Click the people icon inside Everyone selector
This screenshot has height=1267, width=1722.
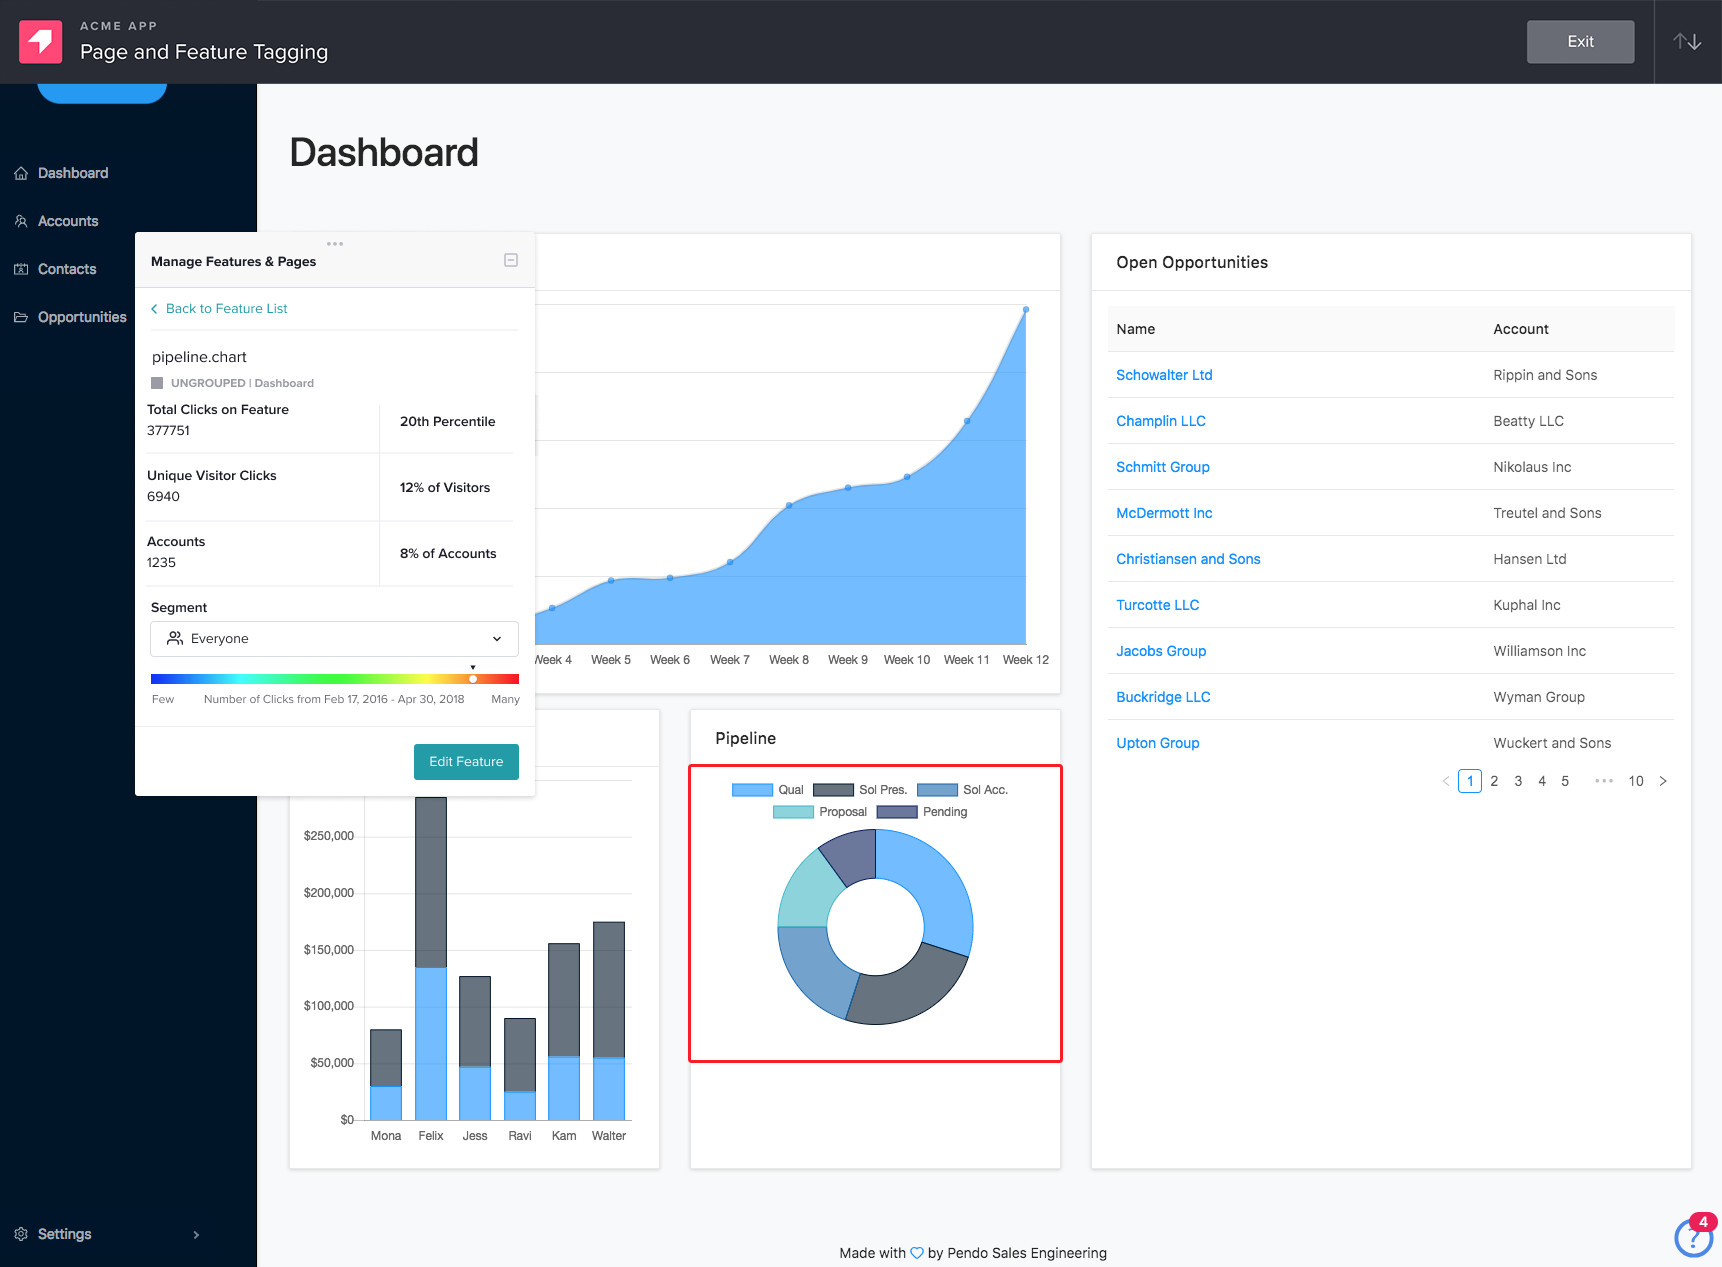175,638
